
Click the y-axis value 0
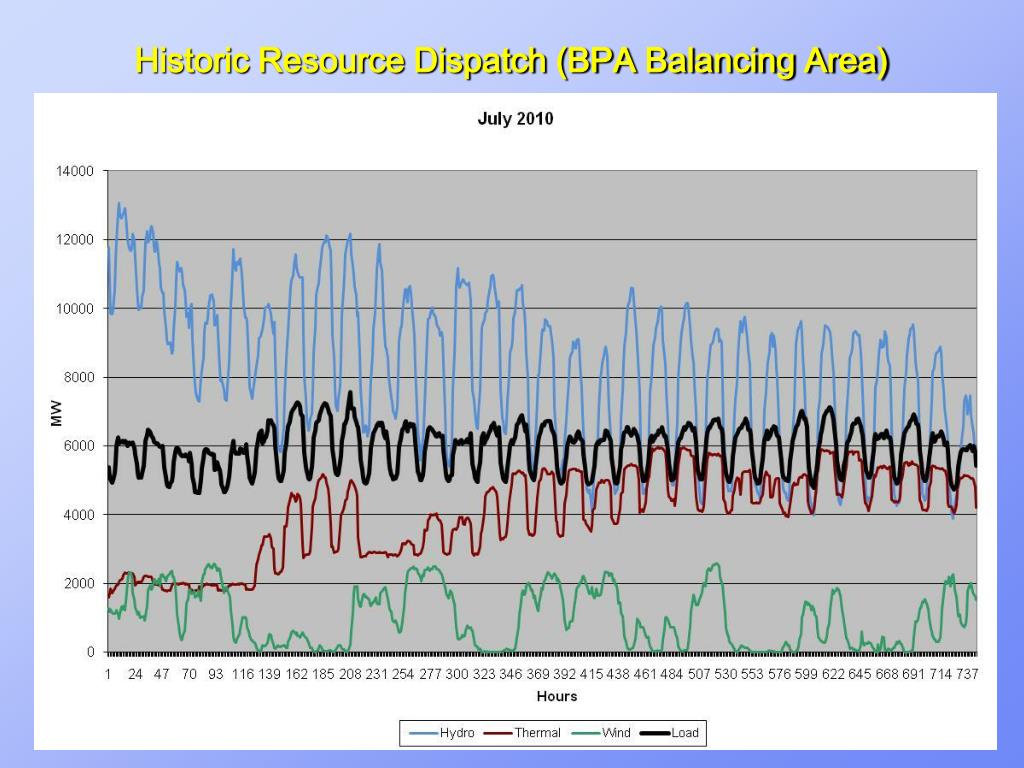click(91, 652)
